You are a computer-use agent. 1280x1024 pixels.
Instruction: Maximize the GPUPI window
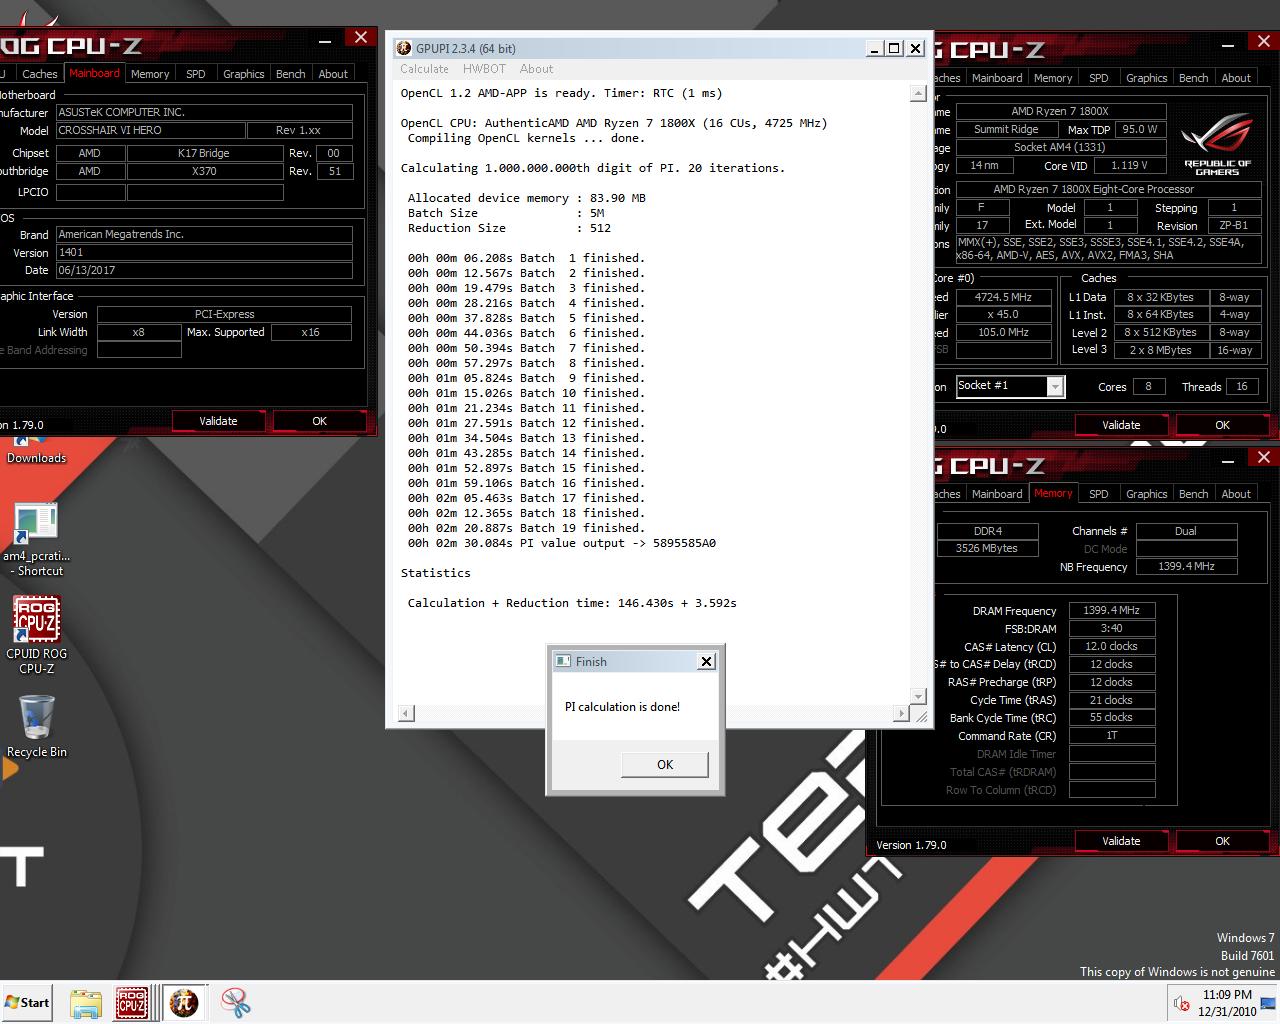[894, 48]
